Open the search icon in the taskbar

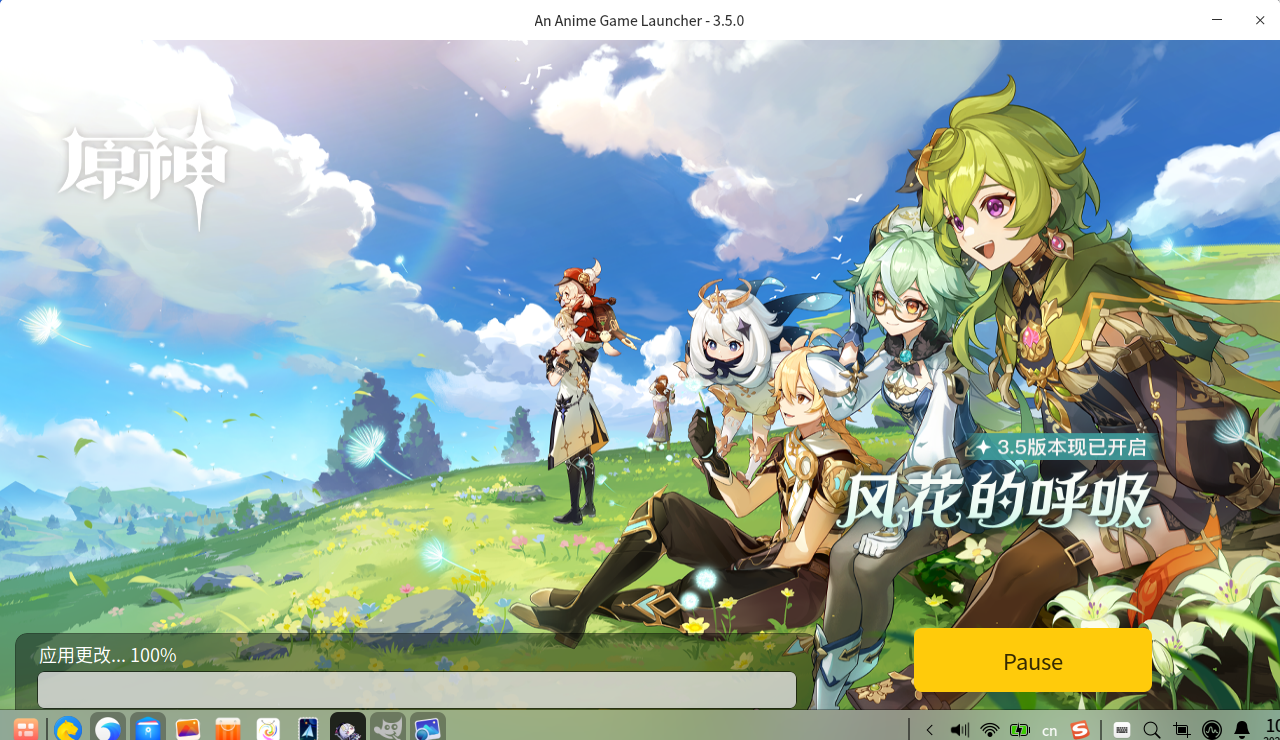[1152, 730]
